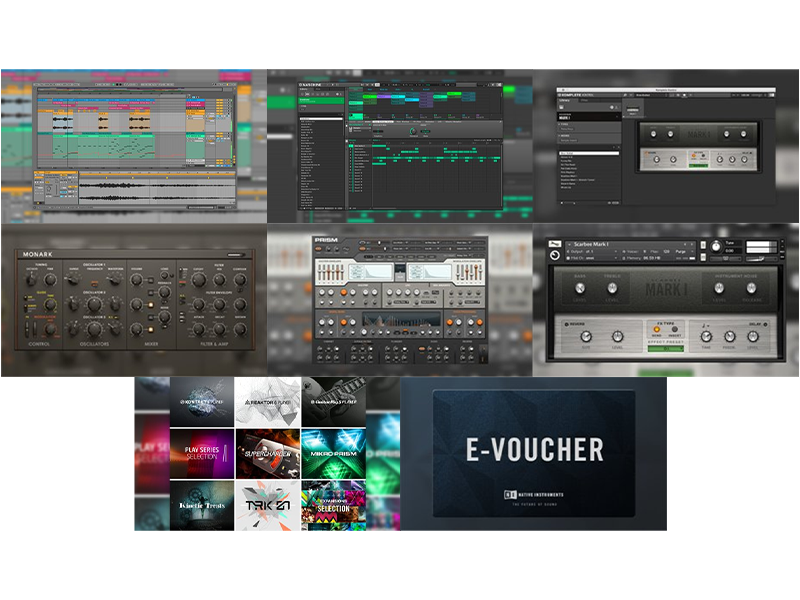Click the PRISM title on synth panel
This screenshot has height=600, width=800.
coord(326,239)
